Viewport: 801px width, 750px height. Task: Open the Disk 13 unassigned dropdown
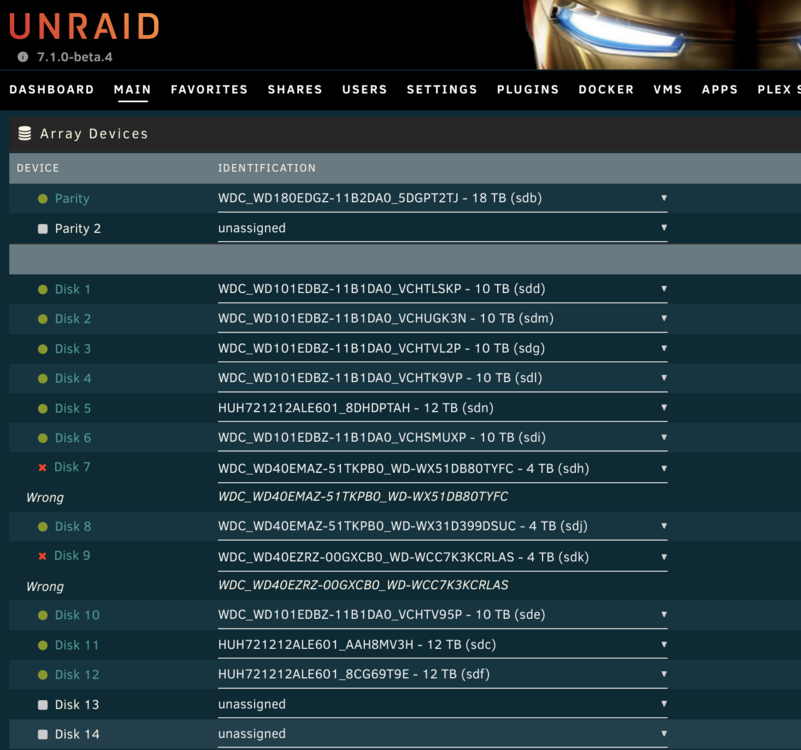point(442,704)
